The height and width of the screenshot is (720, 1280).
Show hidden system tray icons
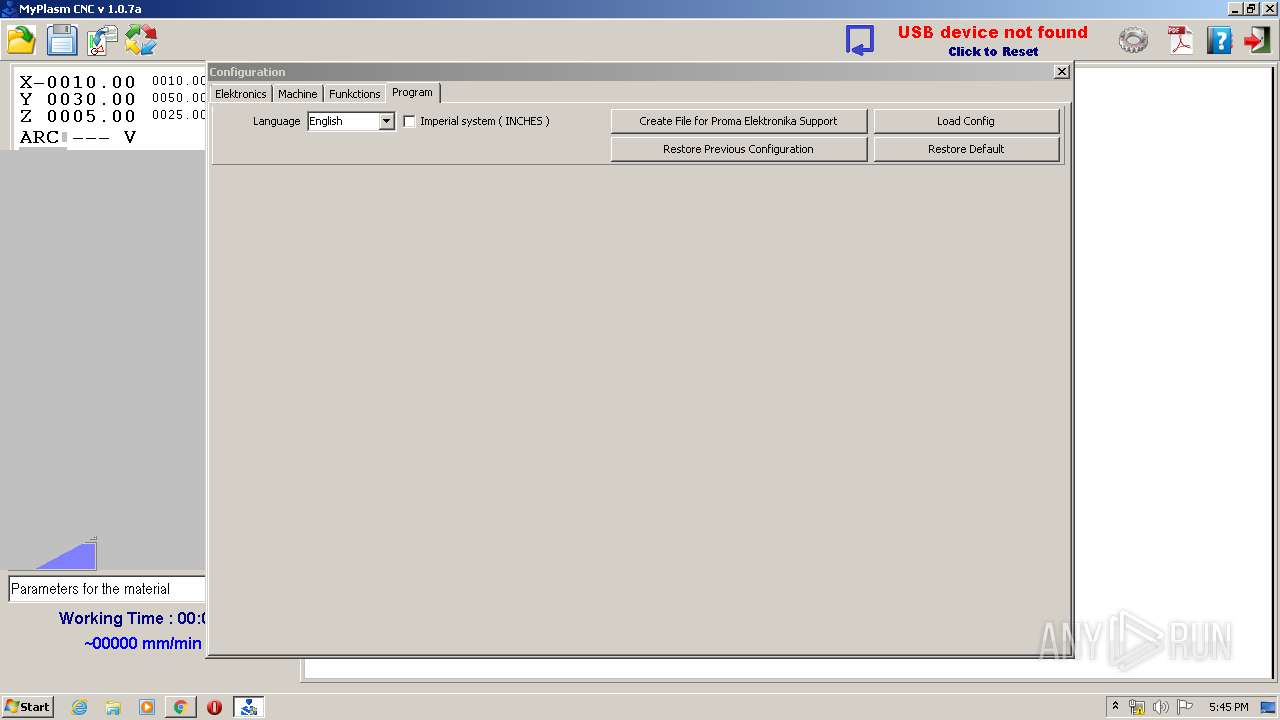click(1116, 707)
